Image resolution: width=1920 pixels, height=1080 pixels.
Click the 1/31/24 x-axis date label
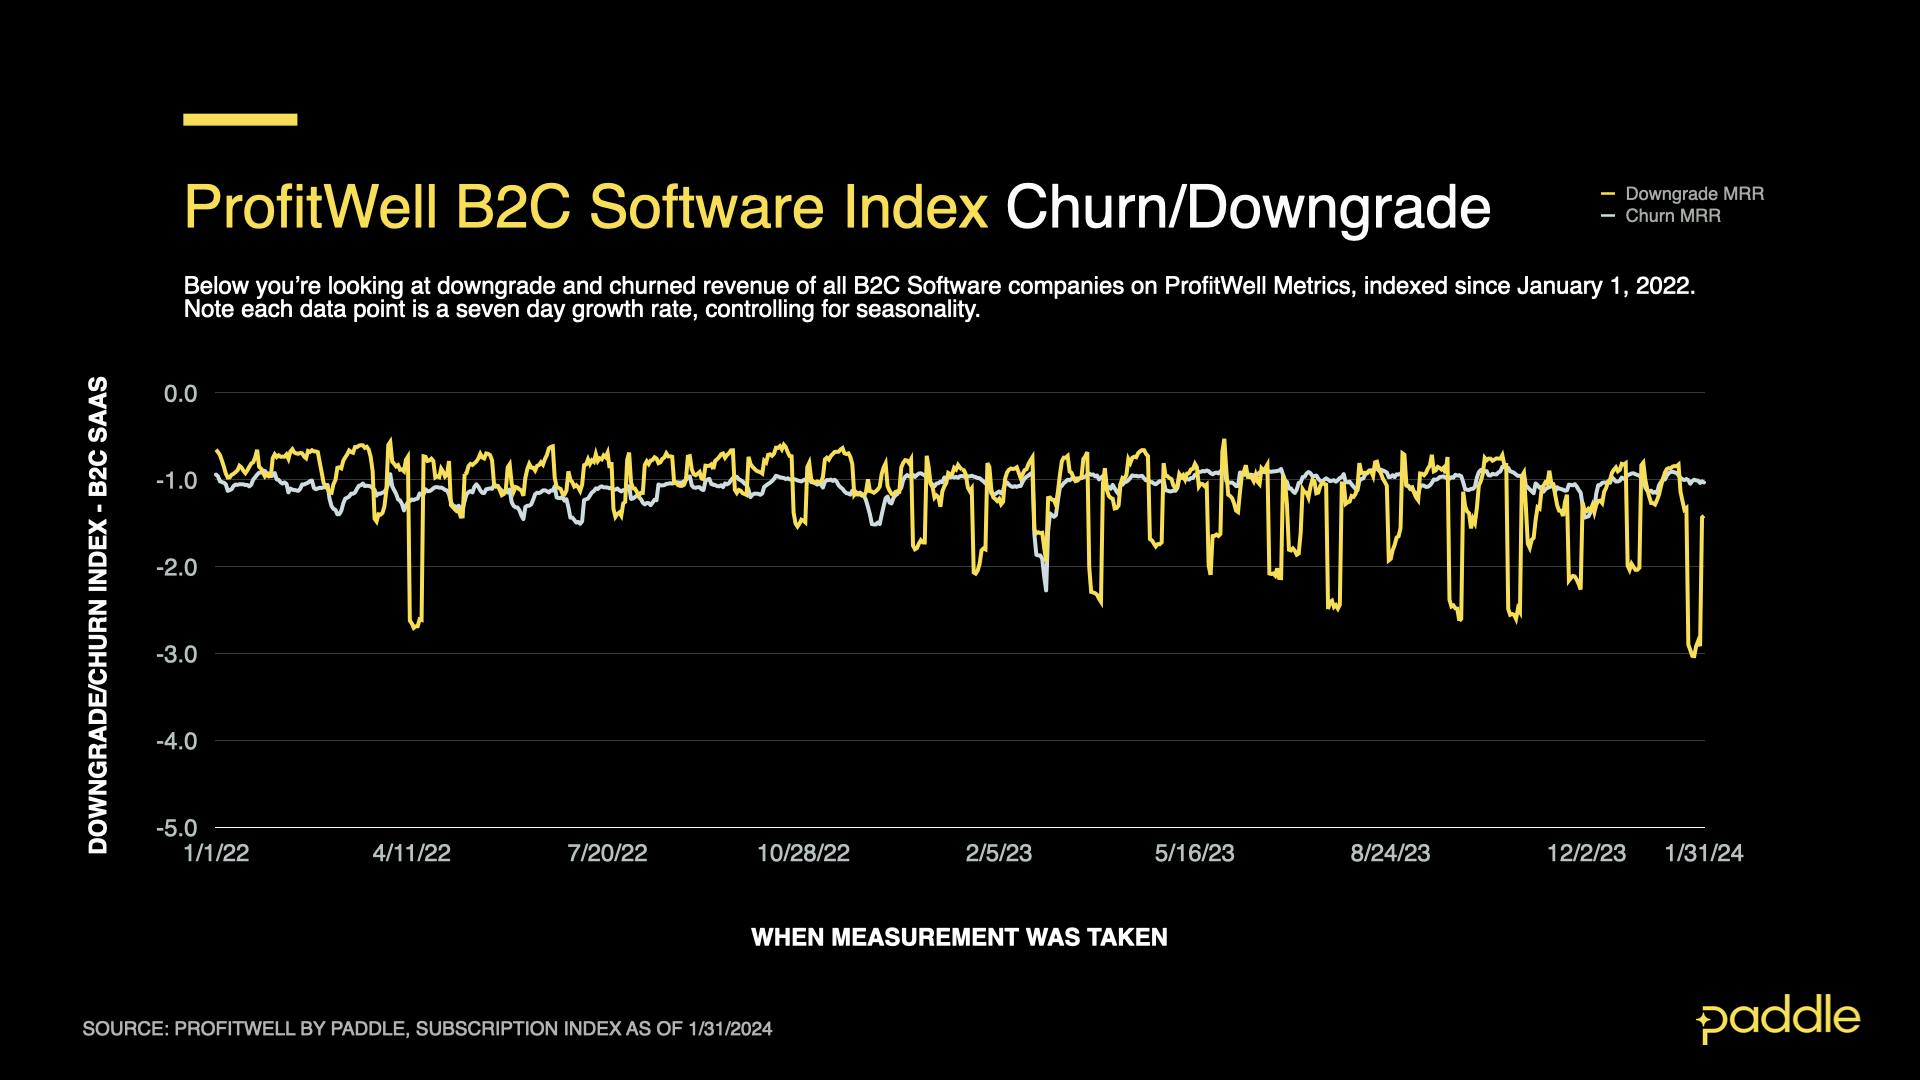tap(1703, 853)
